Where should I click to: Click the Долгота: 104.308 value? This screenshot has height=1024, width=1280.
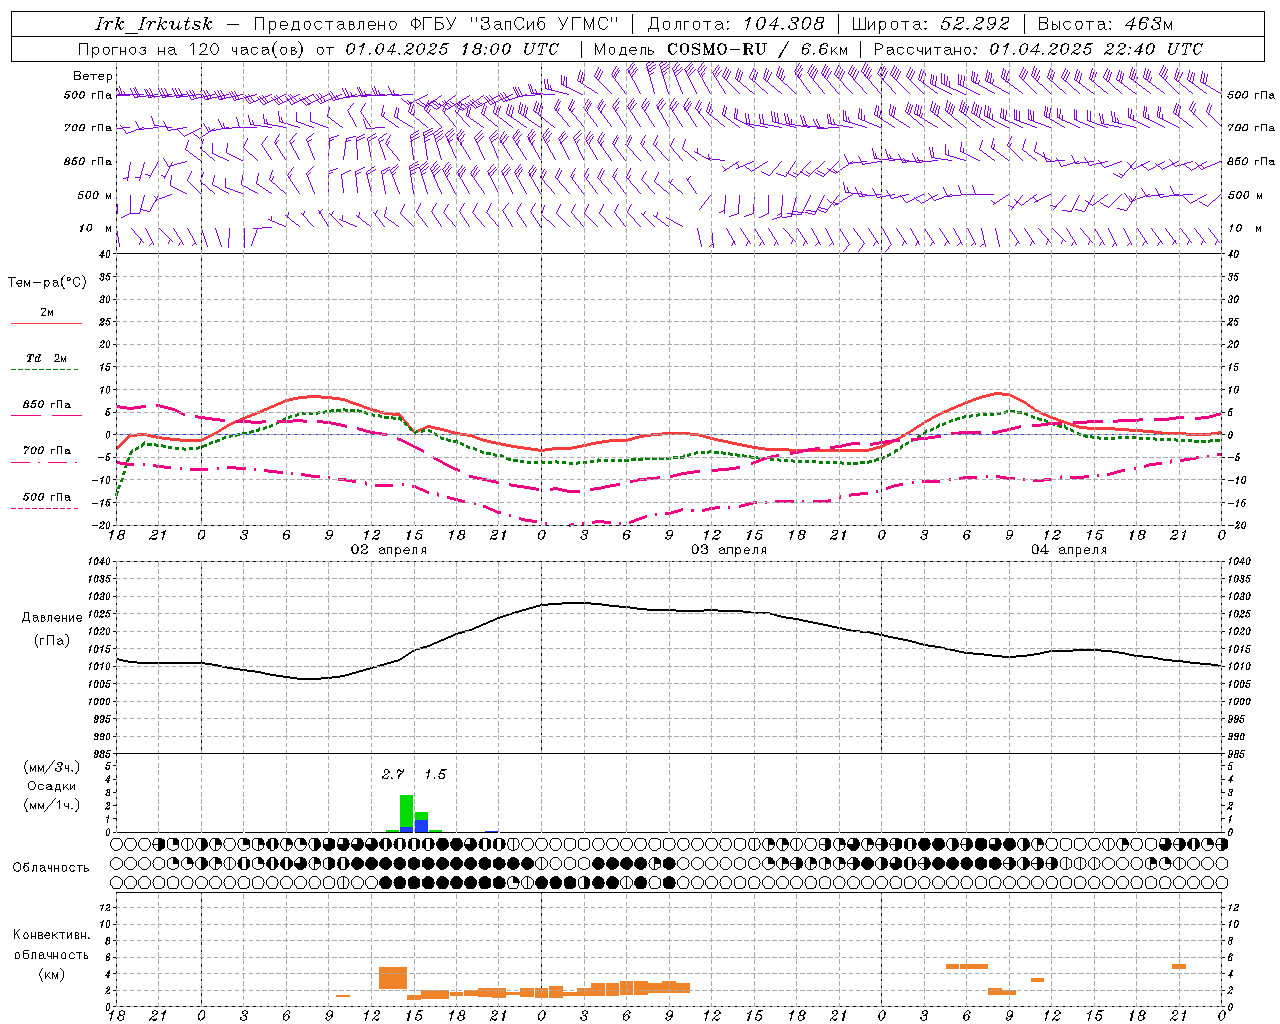point(736,24)
